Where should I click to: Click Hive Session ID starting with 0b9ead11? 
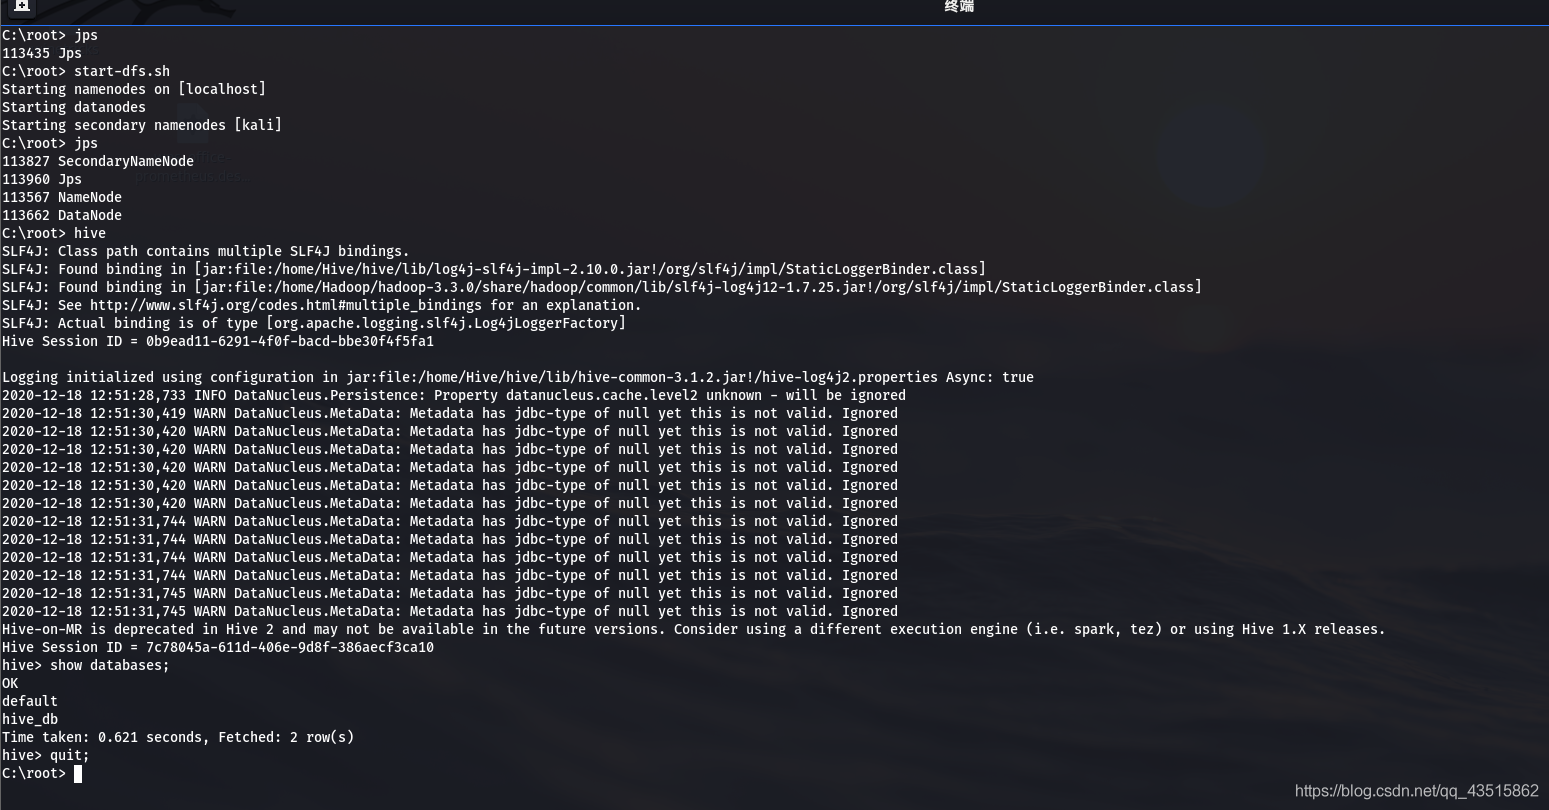218,341
